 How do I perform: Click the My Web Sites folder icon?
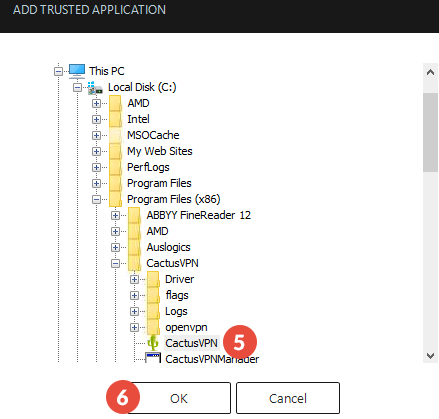point(115,151)
